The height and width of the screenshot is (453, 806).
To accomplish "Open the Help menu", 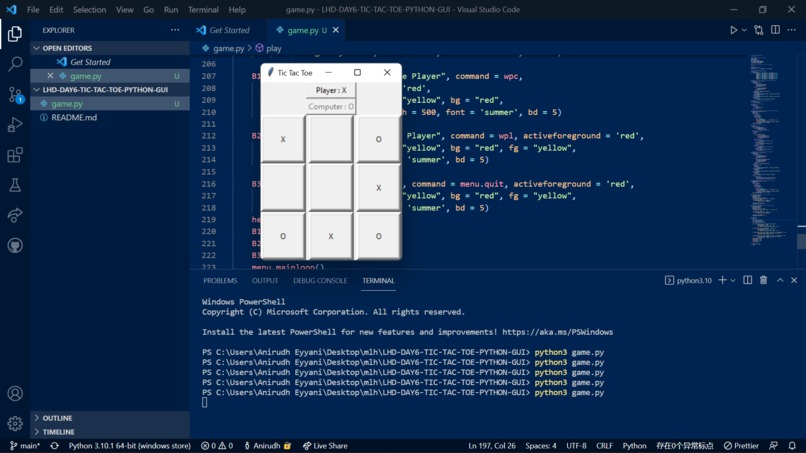I will pyautogui.click(x=237, y=10).
